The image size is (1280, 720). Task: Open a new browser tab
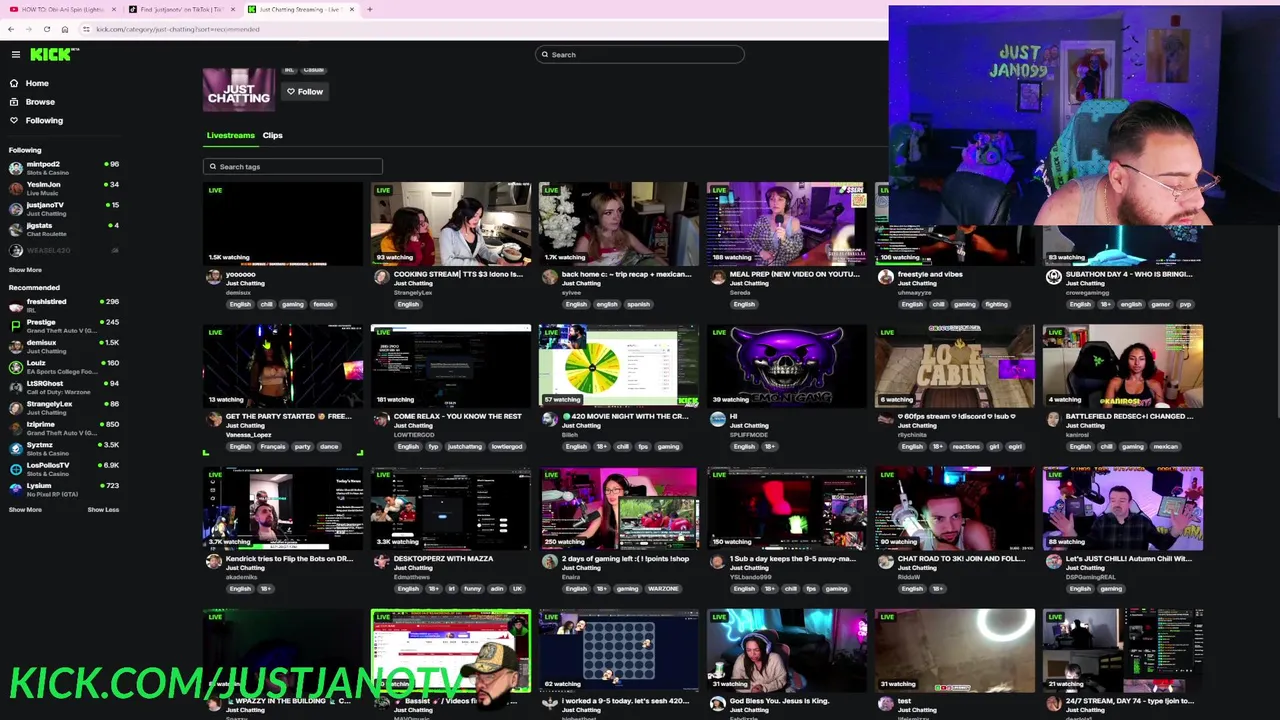point(369,9)
